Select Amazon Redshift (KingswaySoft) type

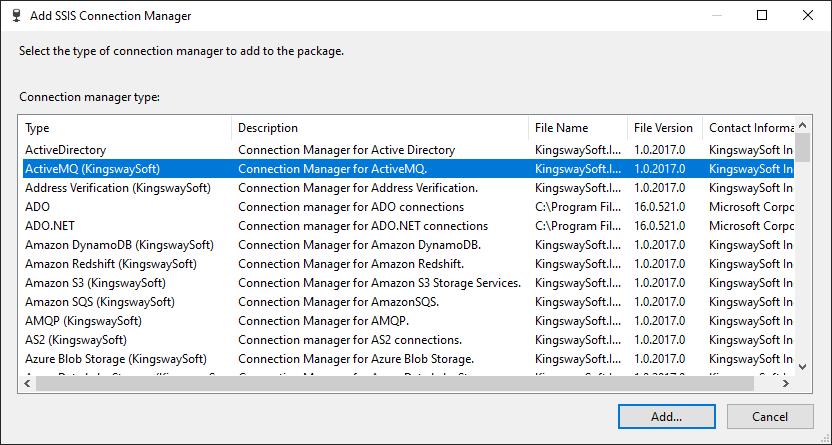(x=111, y=264)
